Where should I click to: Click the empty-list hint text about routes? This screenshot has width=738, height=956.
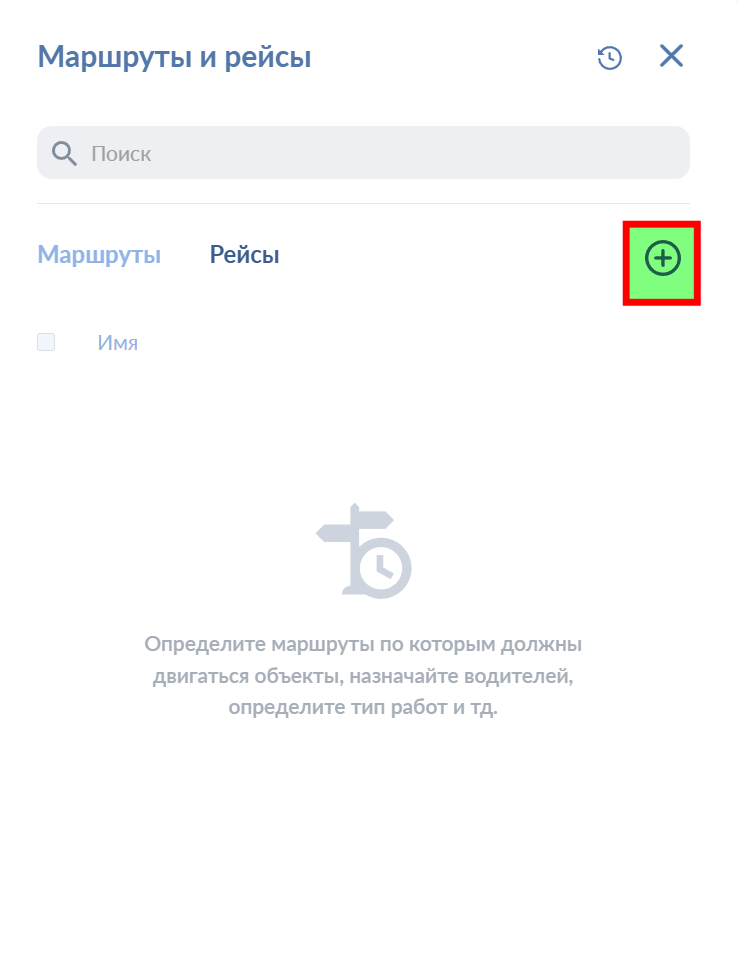[x=363, y=676]
